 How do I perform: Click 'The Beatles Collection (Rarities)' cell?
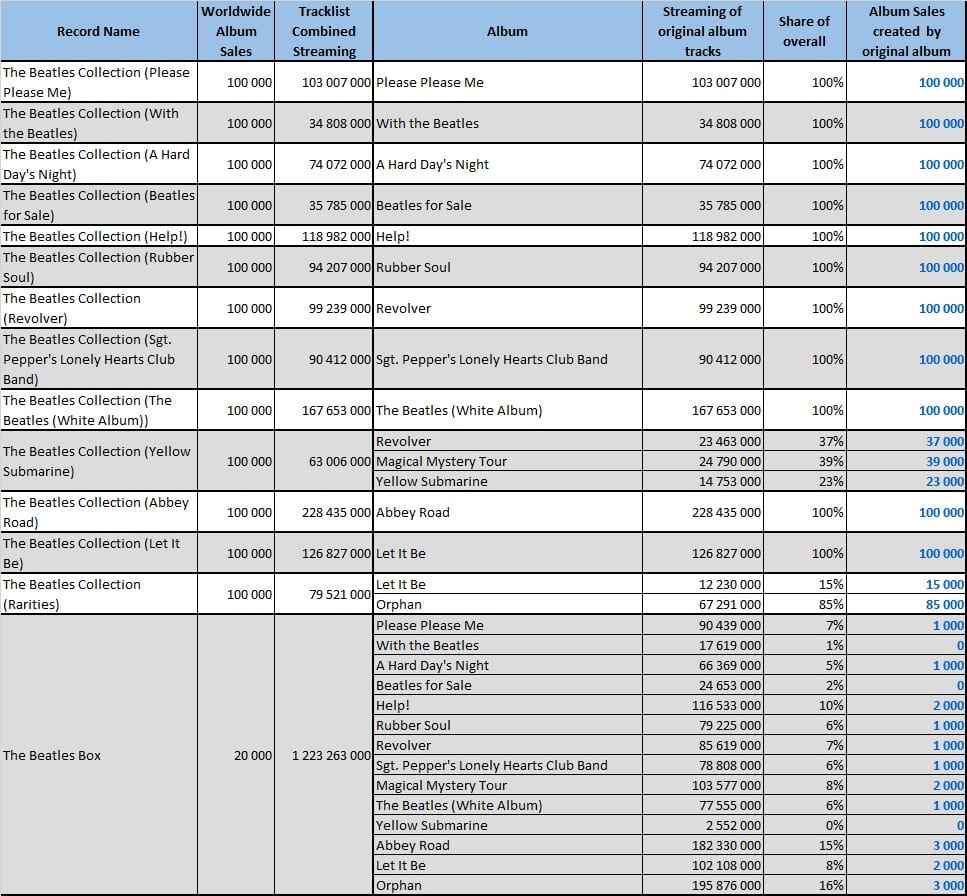point(99,594)
